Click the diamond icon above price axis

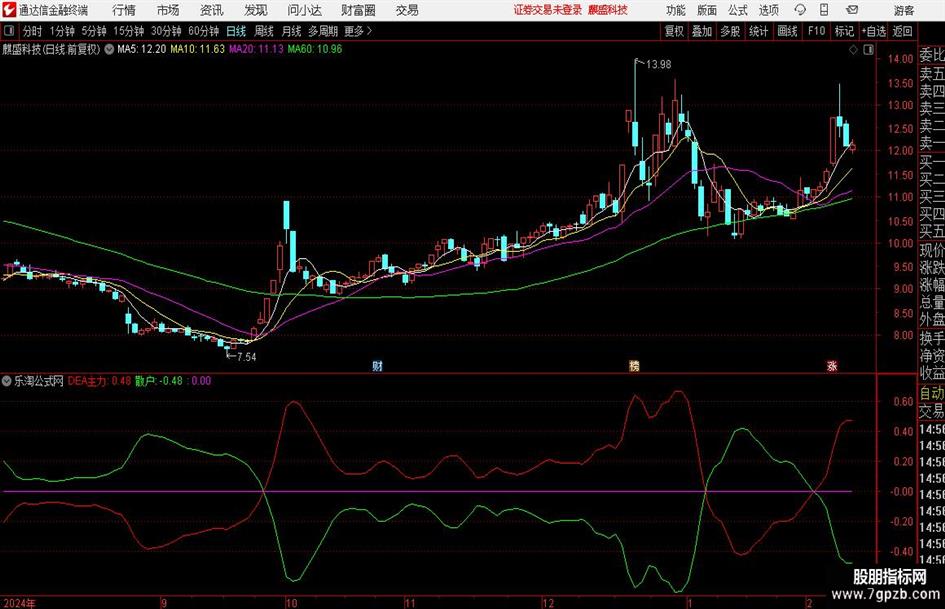853,50
